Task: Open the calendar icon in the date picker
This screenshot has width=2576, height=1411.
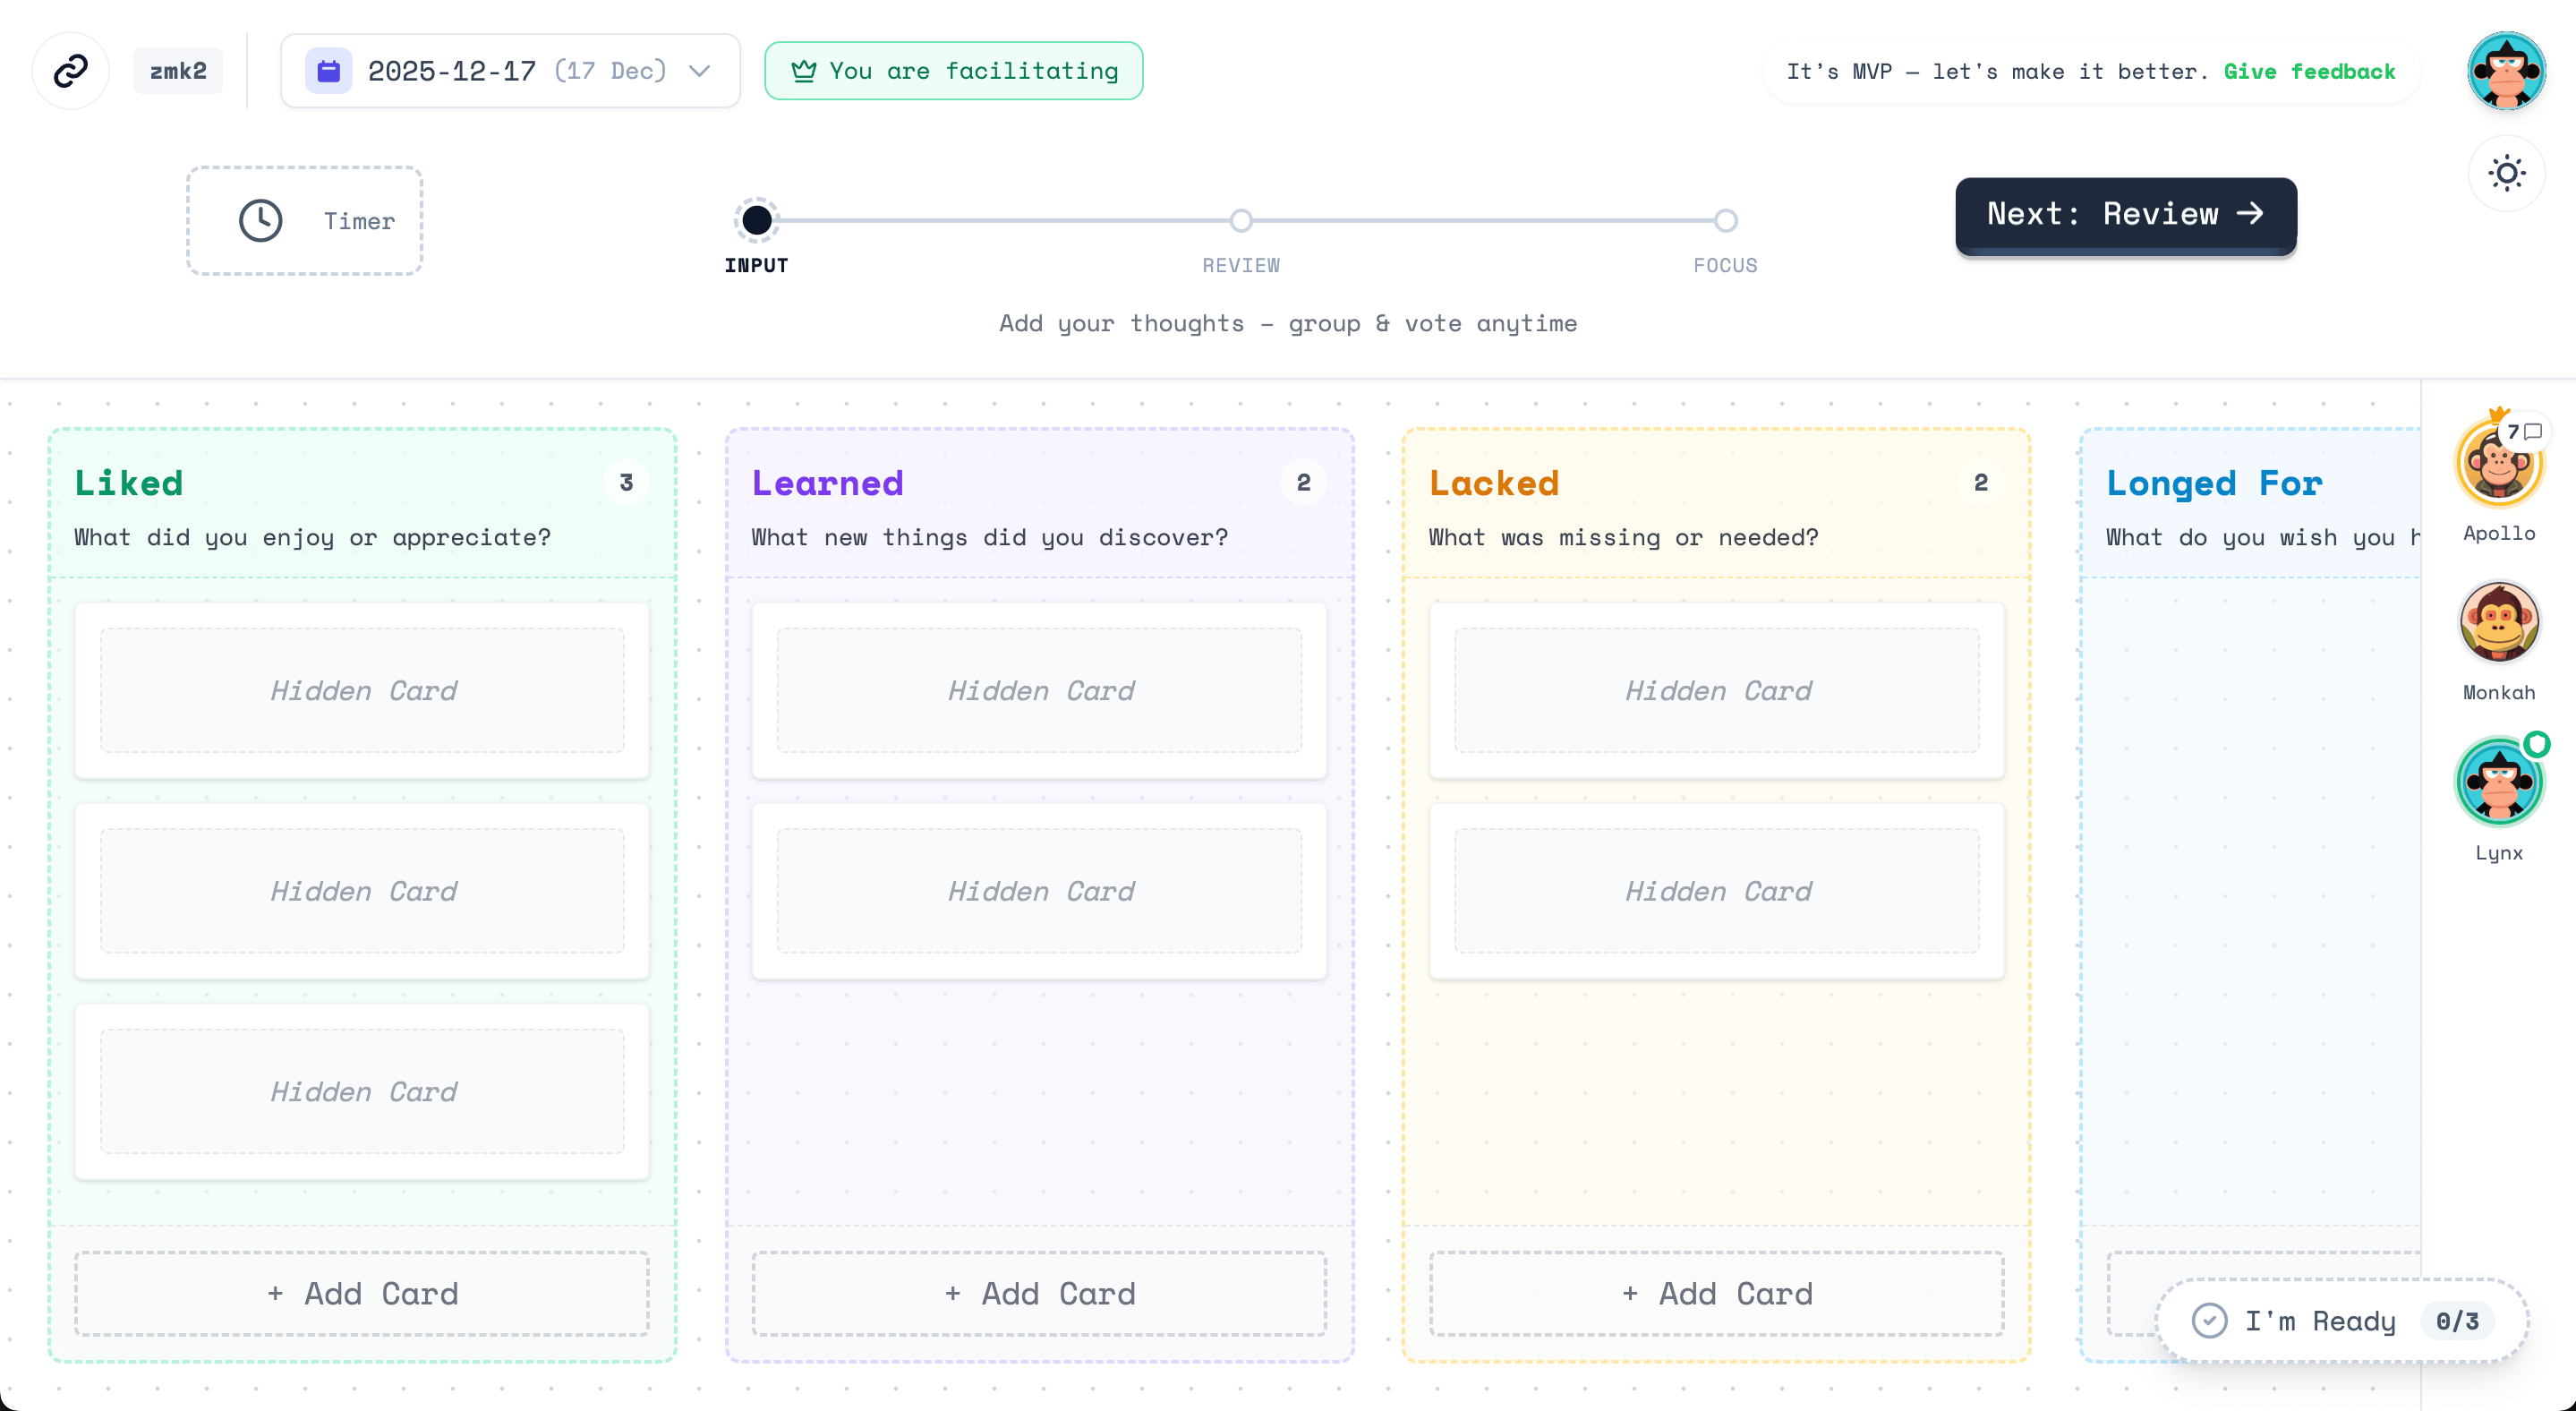Action: coord(330,70)
